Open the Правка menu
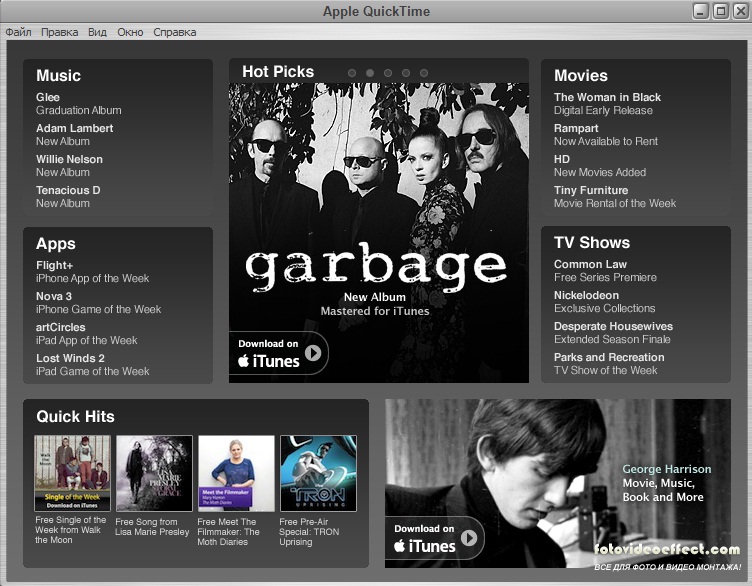Image resolution: width=752 pixels, height=586 pixels. [59, 32]
